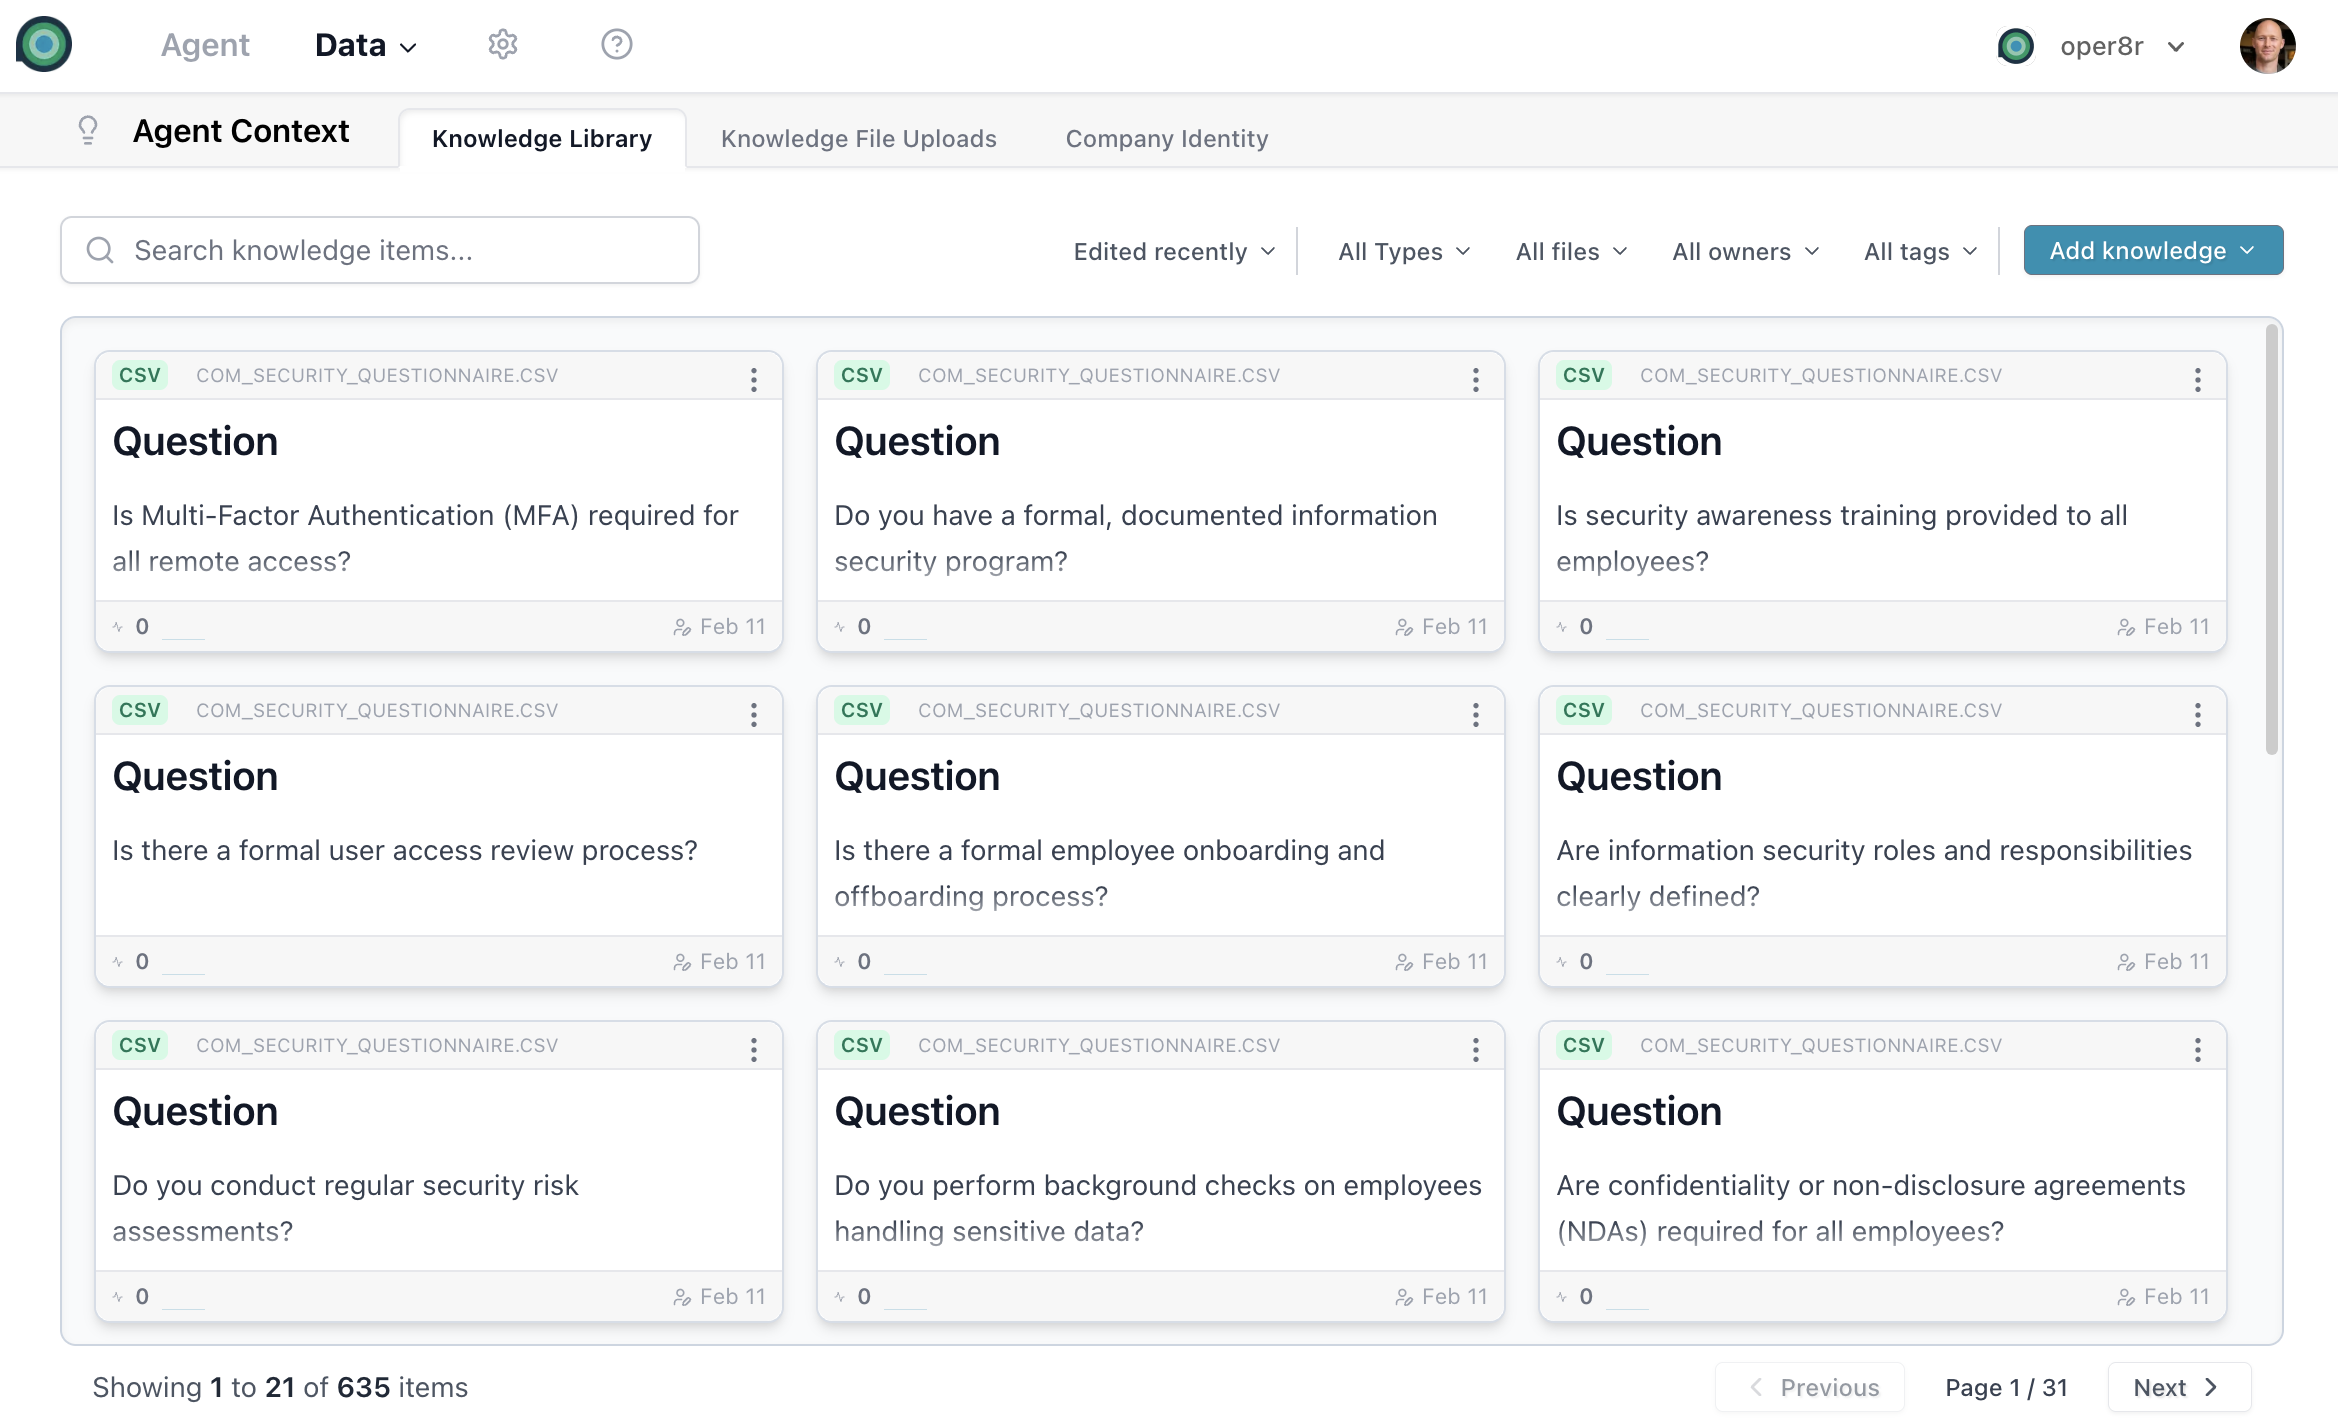2338x1426 pixels.
Task: Open the kebab menu on the NDA question card
Action: click(2197, 1049)
